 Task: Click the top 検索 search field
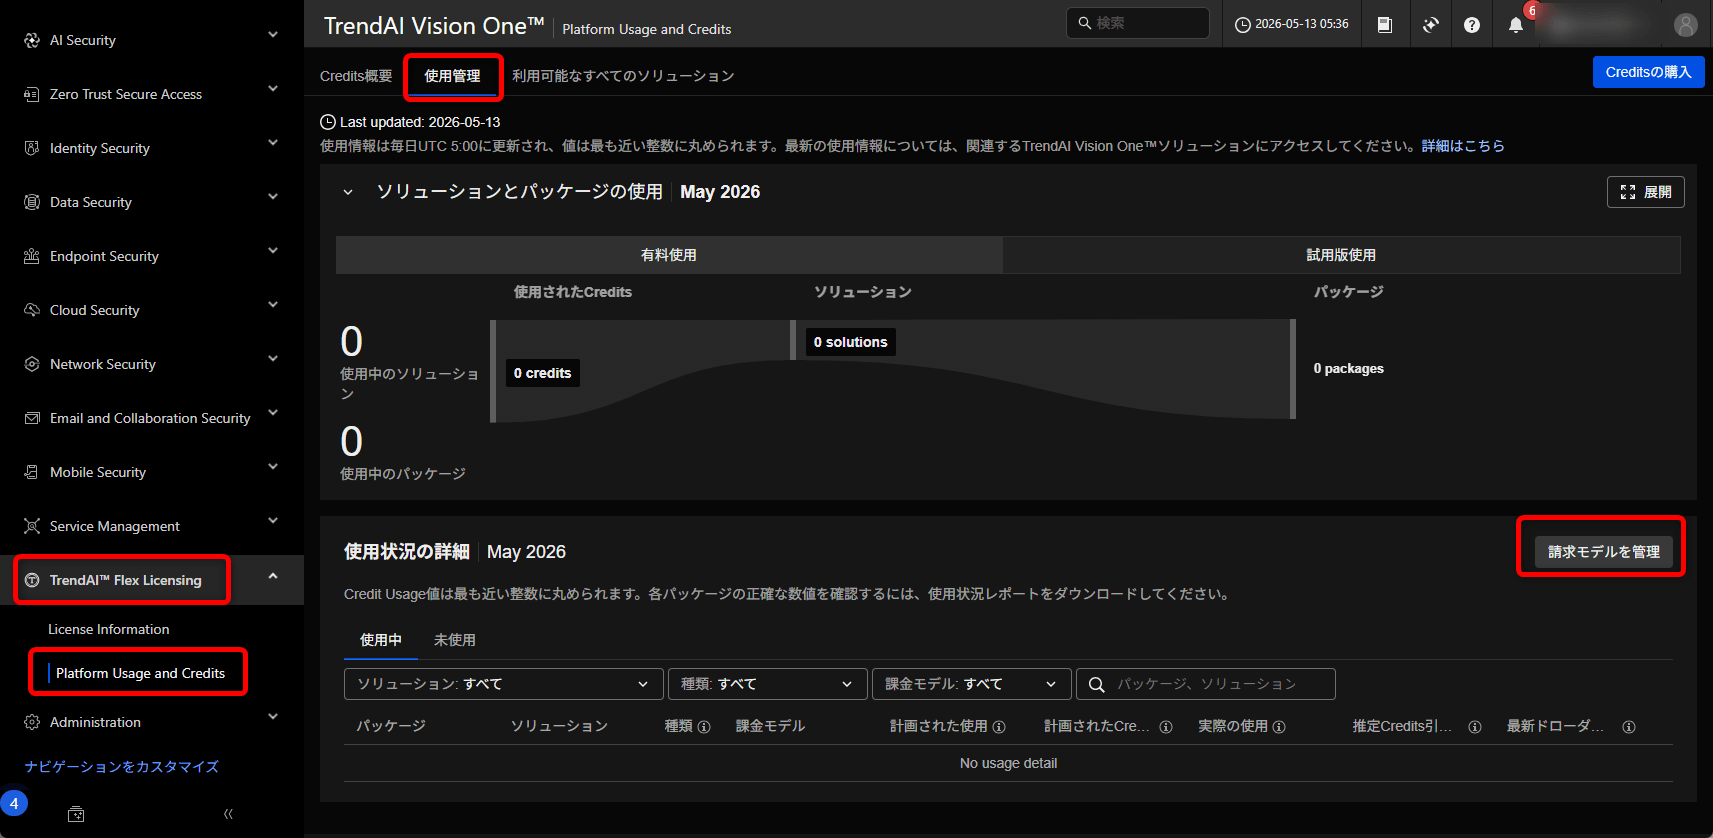click(1138, 23)
